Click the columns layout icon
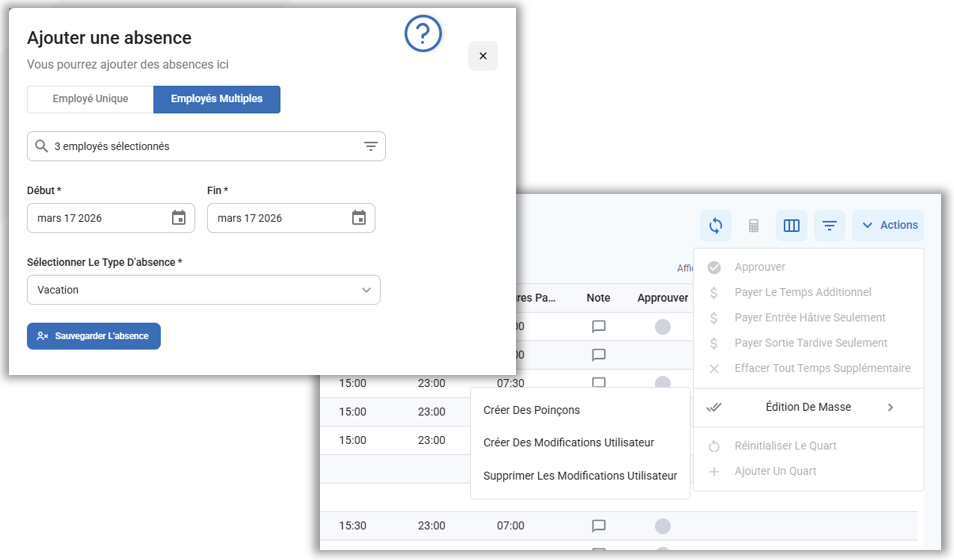The width and height of the screenshot is (954, 560). (x=791, y=226)
